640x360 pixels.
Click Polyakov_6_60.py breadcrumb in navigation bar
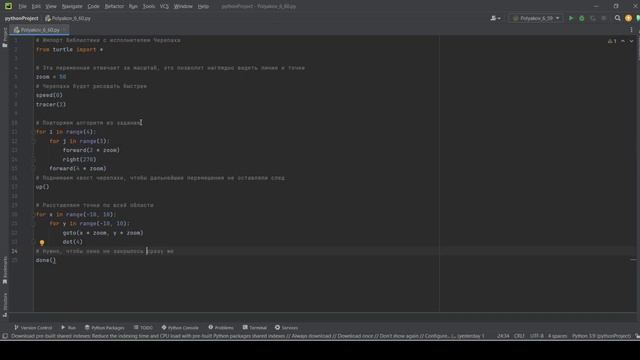(x=68, y=18)
